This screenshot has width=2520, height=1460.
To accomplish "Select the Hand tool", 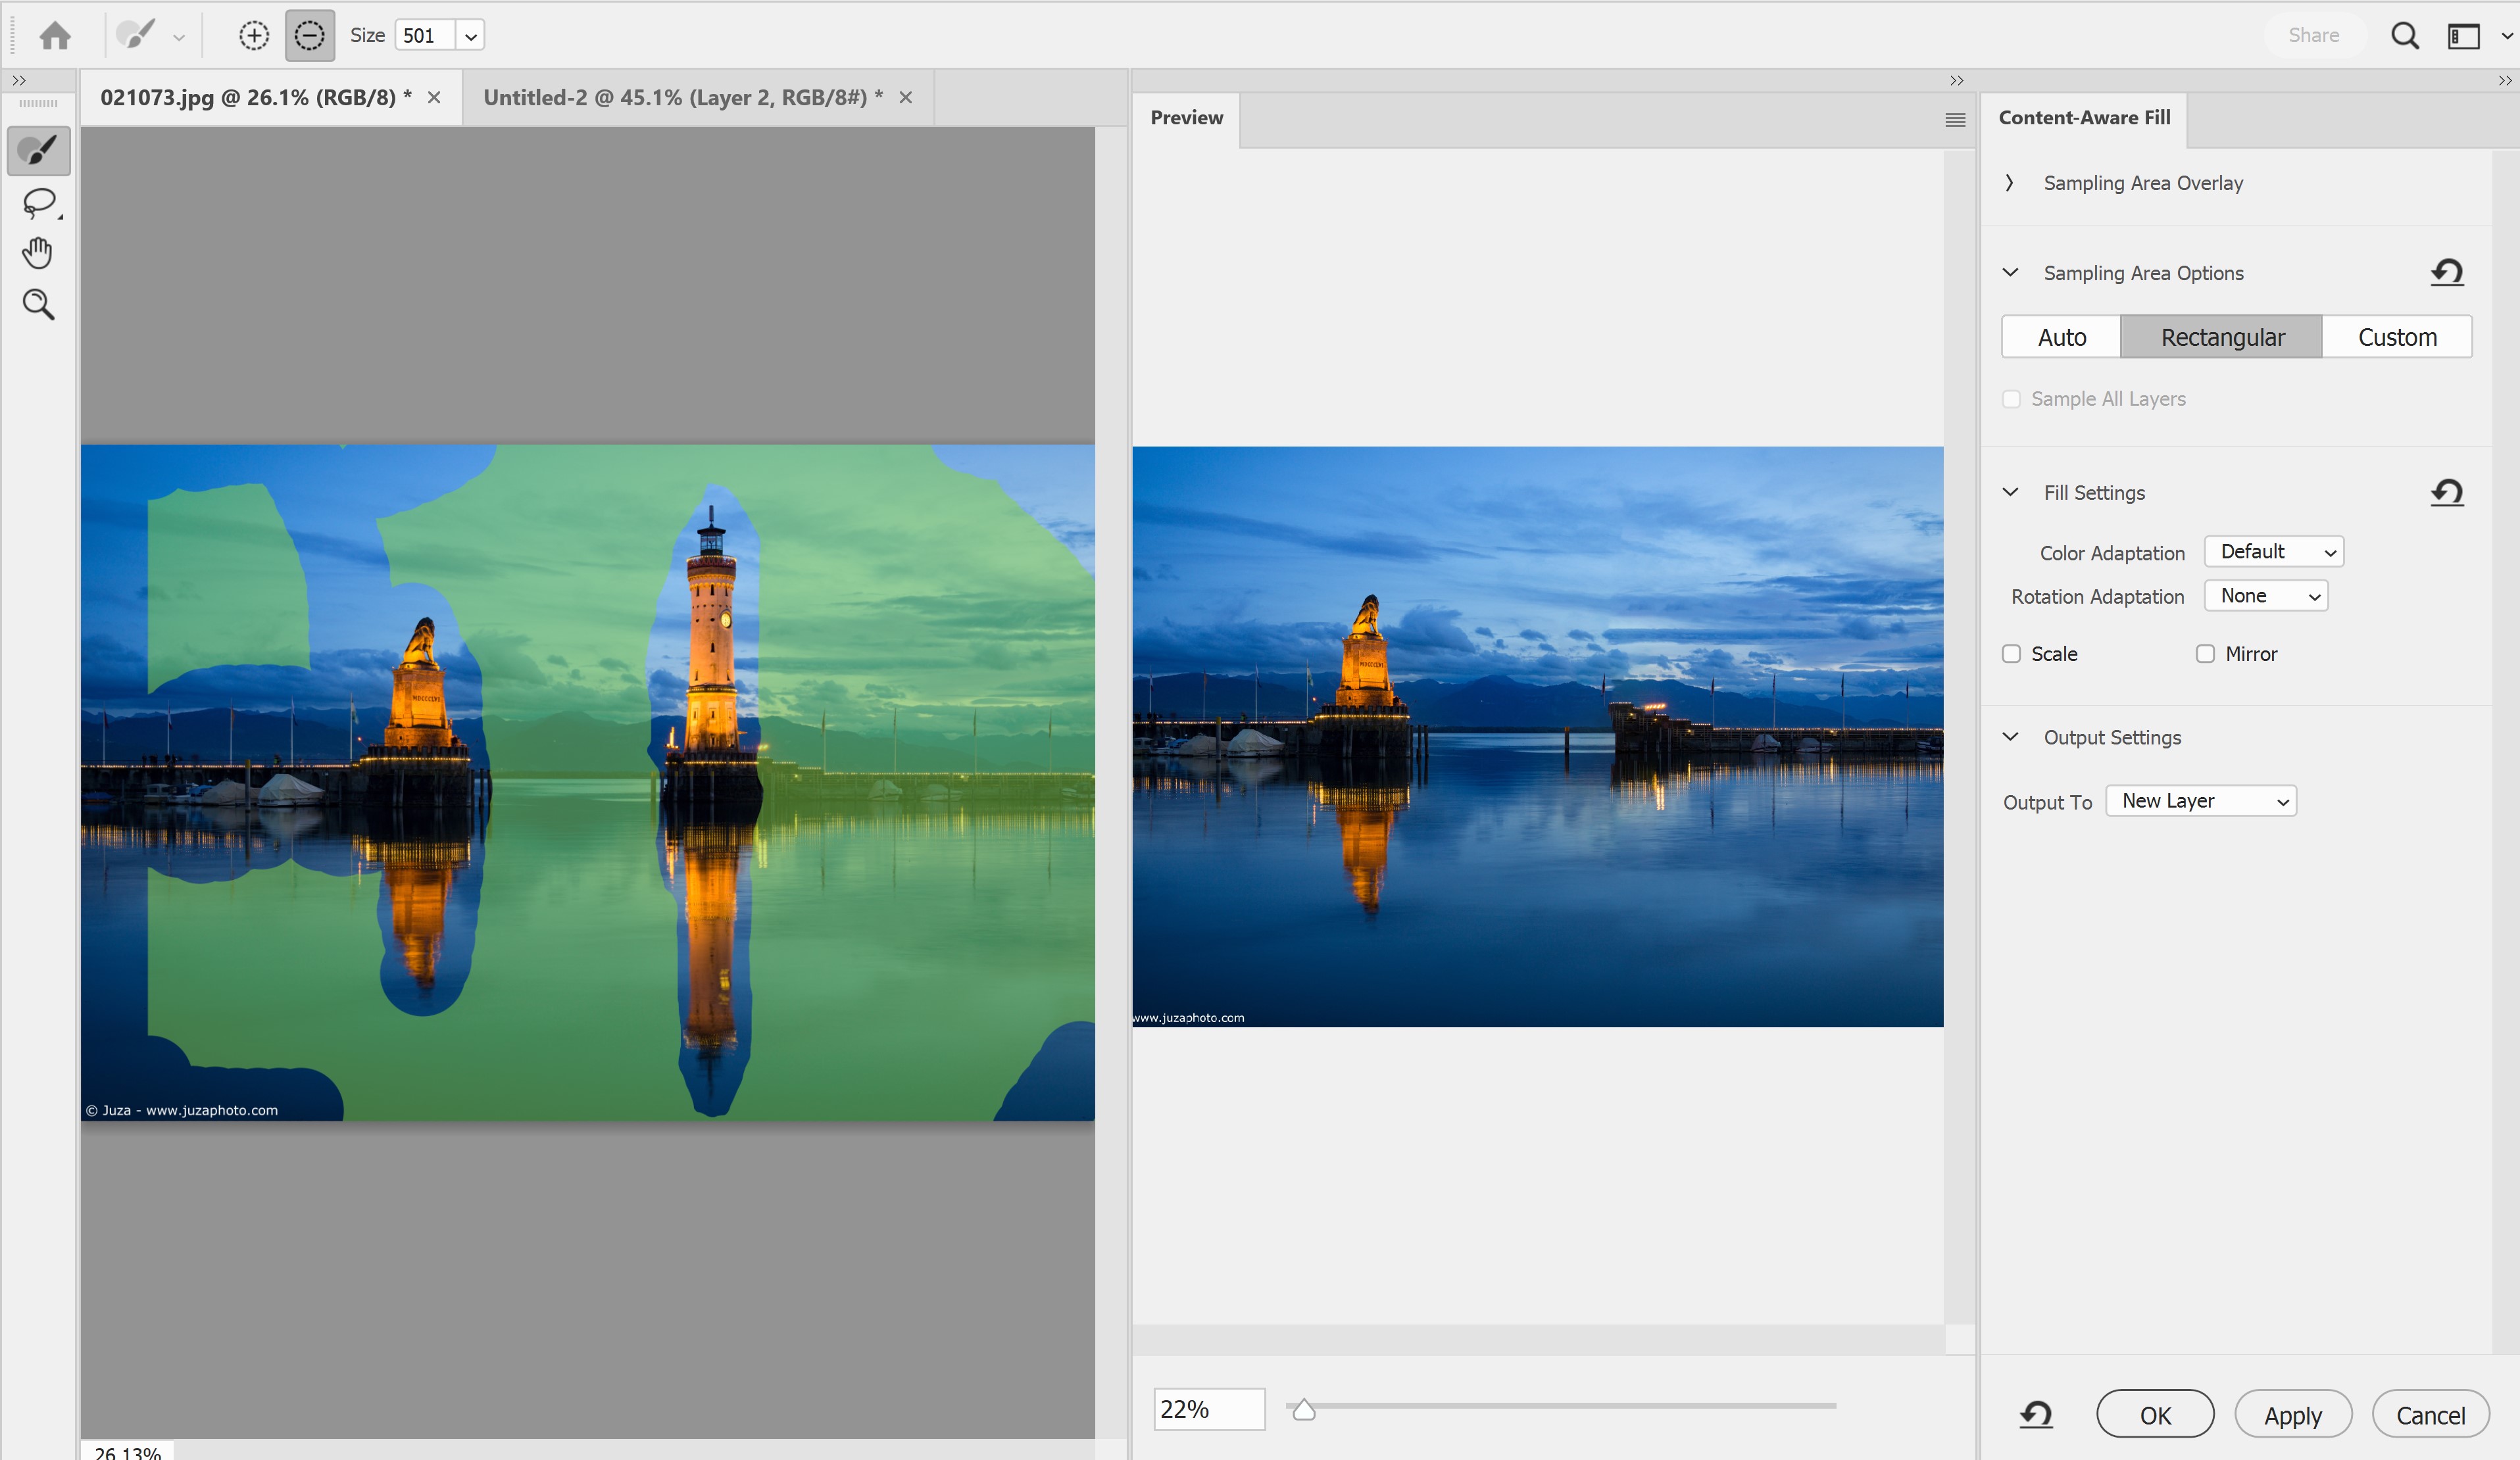I will [38, 254].
